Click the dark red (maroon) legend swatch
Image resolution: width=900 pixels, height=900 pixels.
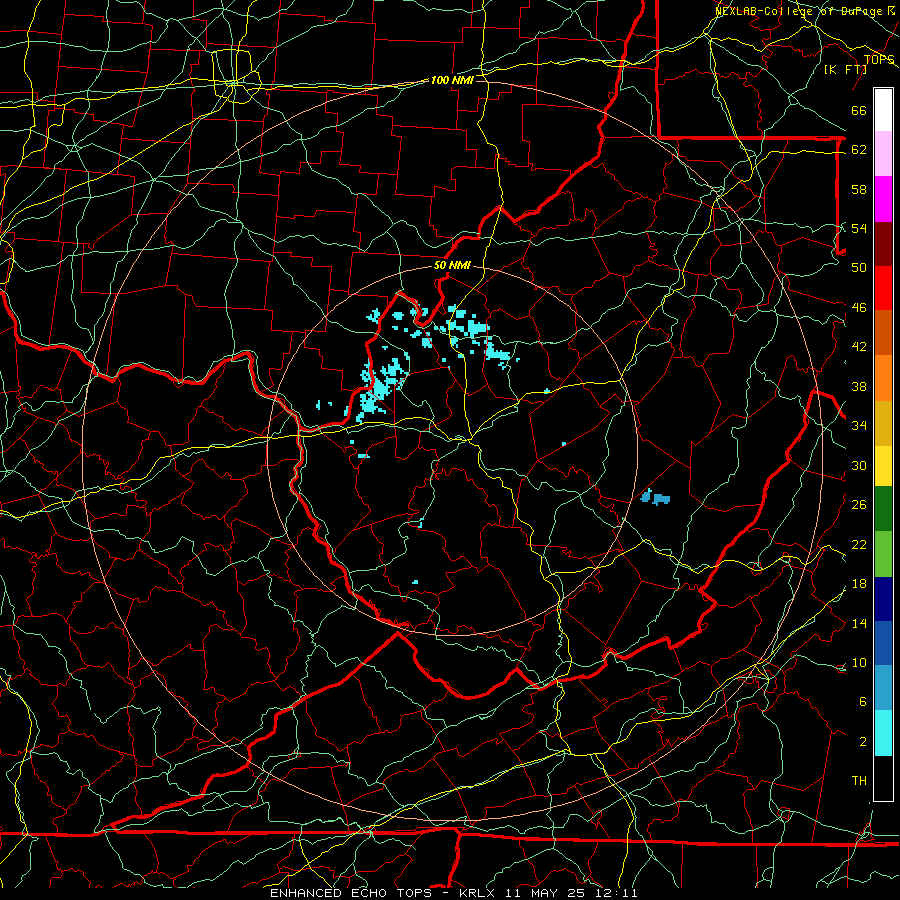click(x=883, y=244)
